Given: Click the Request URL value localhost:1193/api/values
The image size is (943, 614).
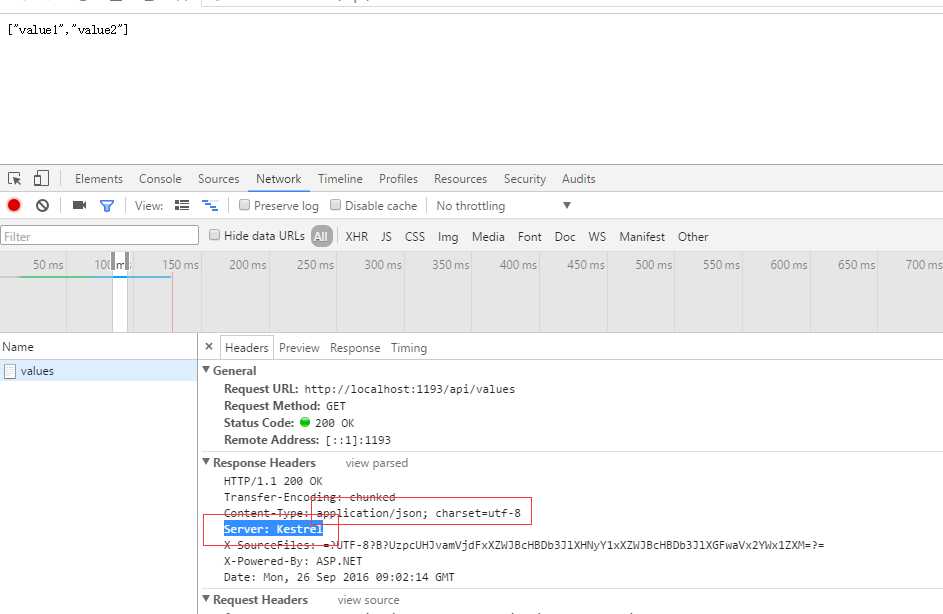Looking at the screenshot, I should click(x=410, y=389).
